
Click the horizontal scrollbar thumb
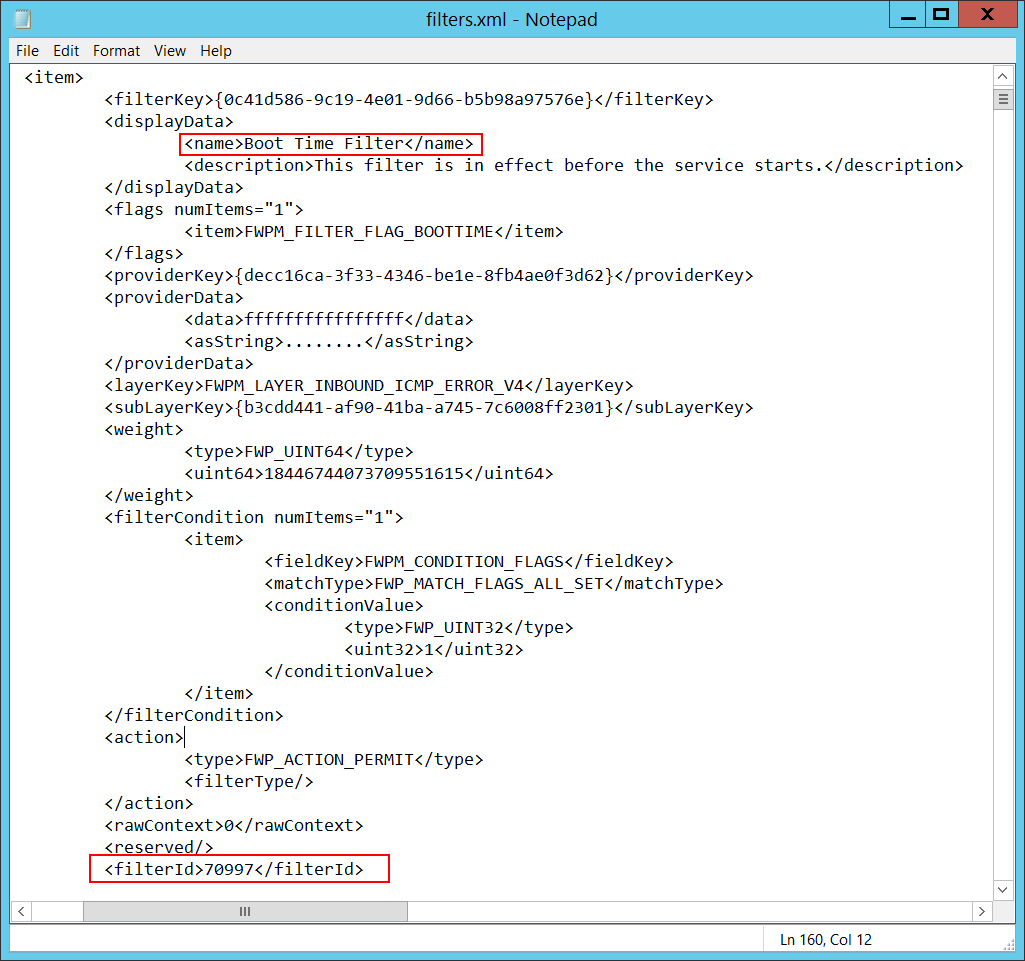(245, 911)
